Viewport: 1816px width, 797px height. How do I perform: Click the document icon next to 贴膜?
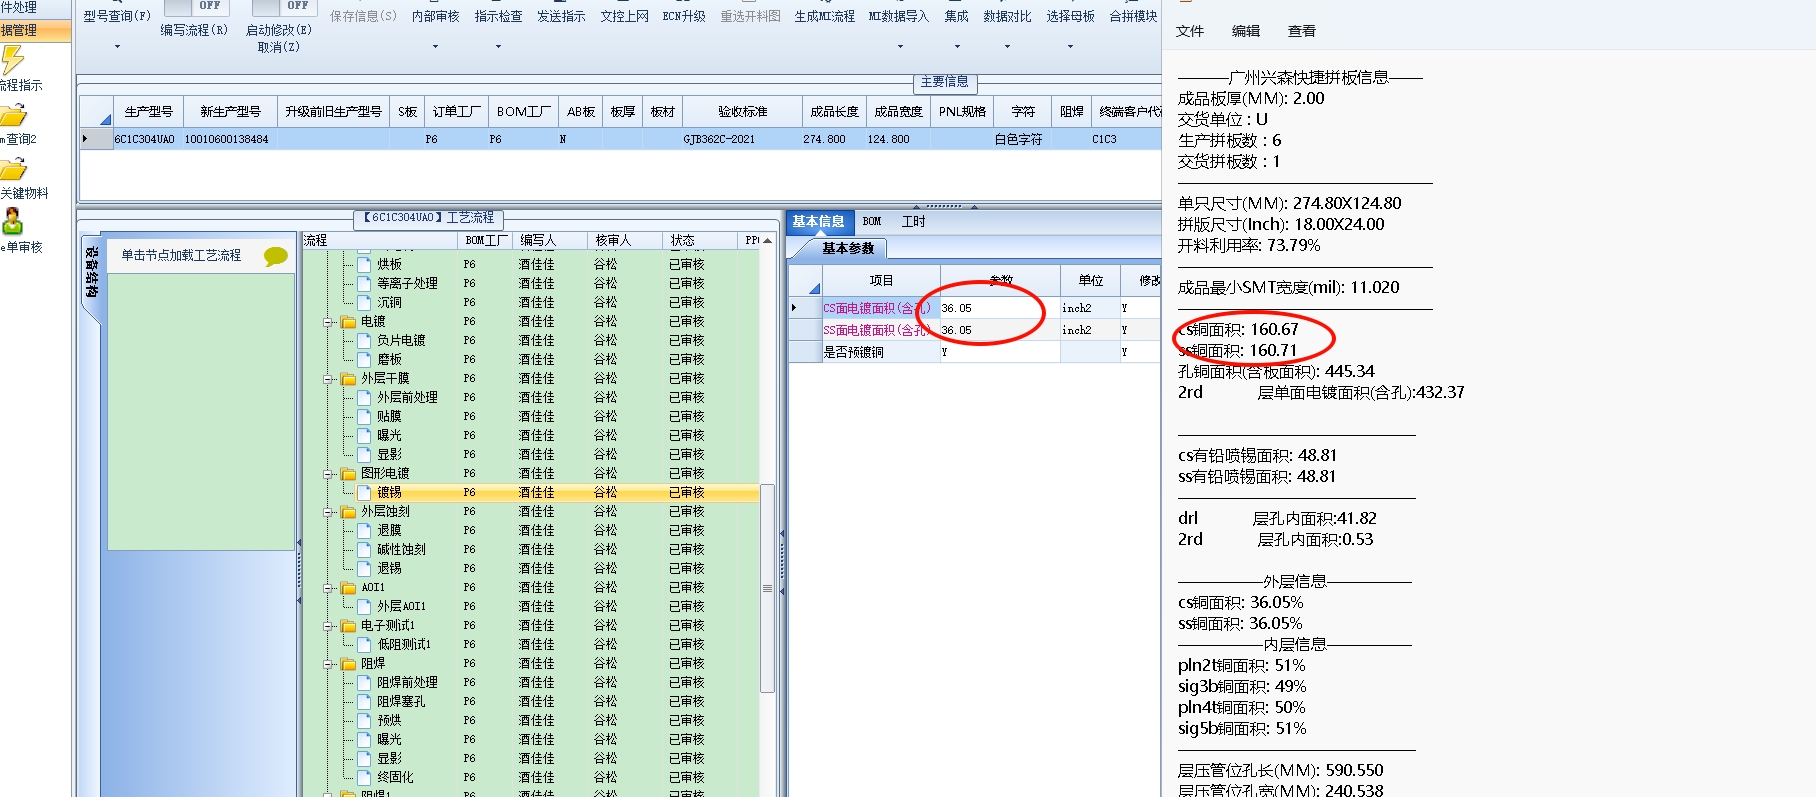(x=364, y=417)
